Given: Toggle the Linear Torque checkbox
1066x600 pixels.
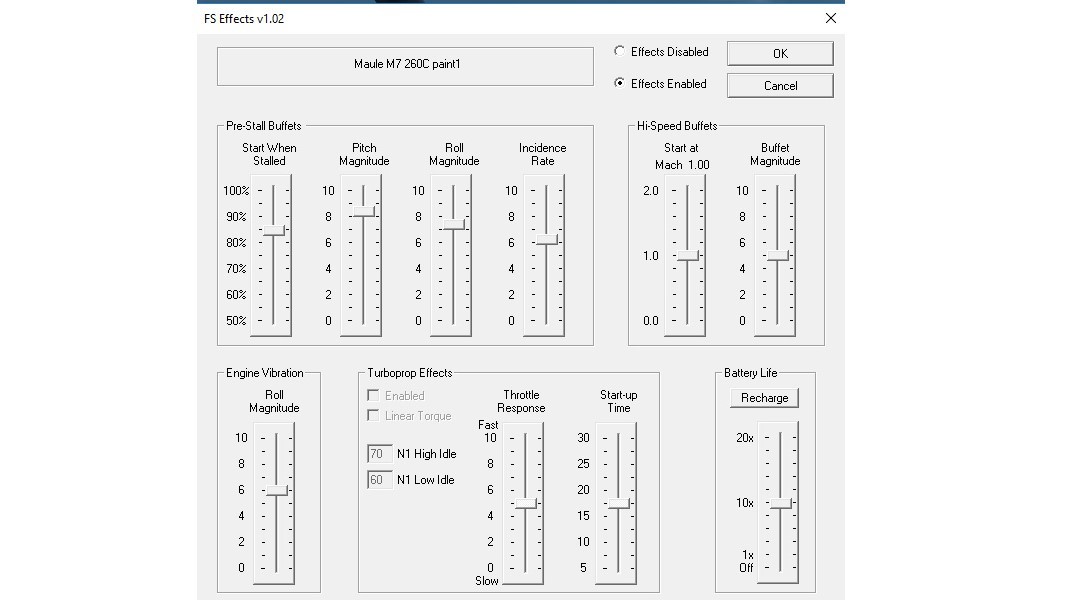Looking at the screenshot, I should point(373,415).
